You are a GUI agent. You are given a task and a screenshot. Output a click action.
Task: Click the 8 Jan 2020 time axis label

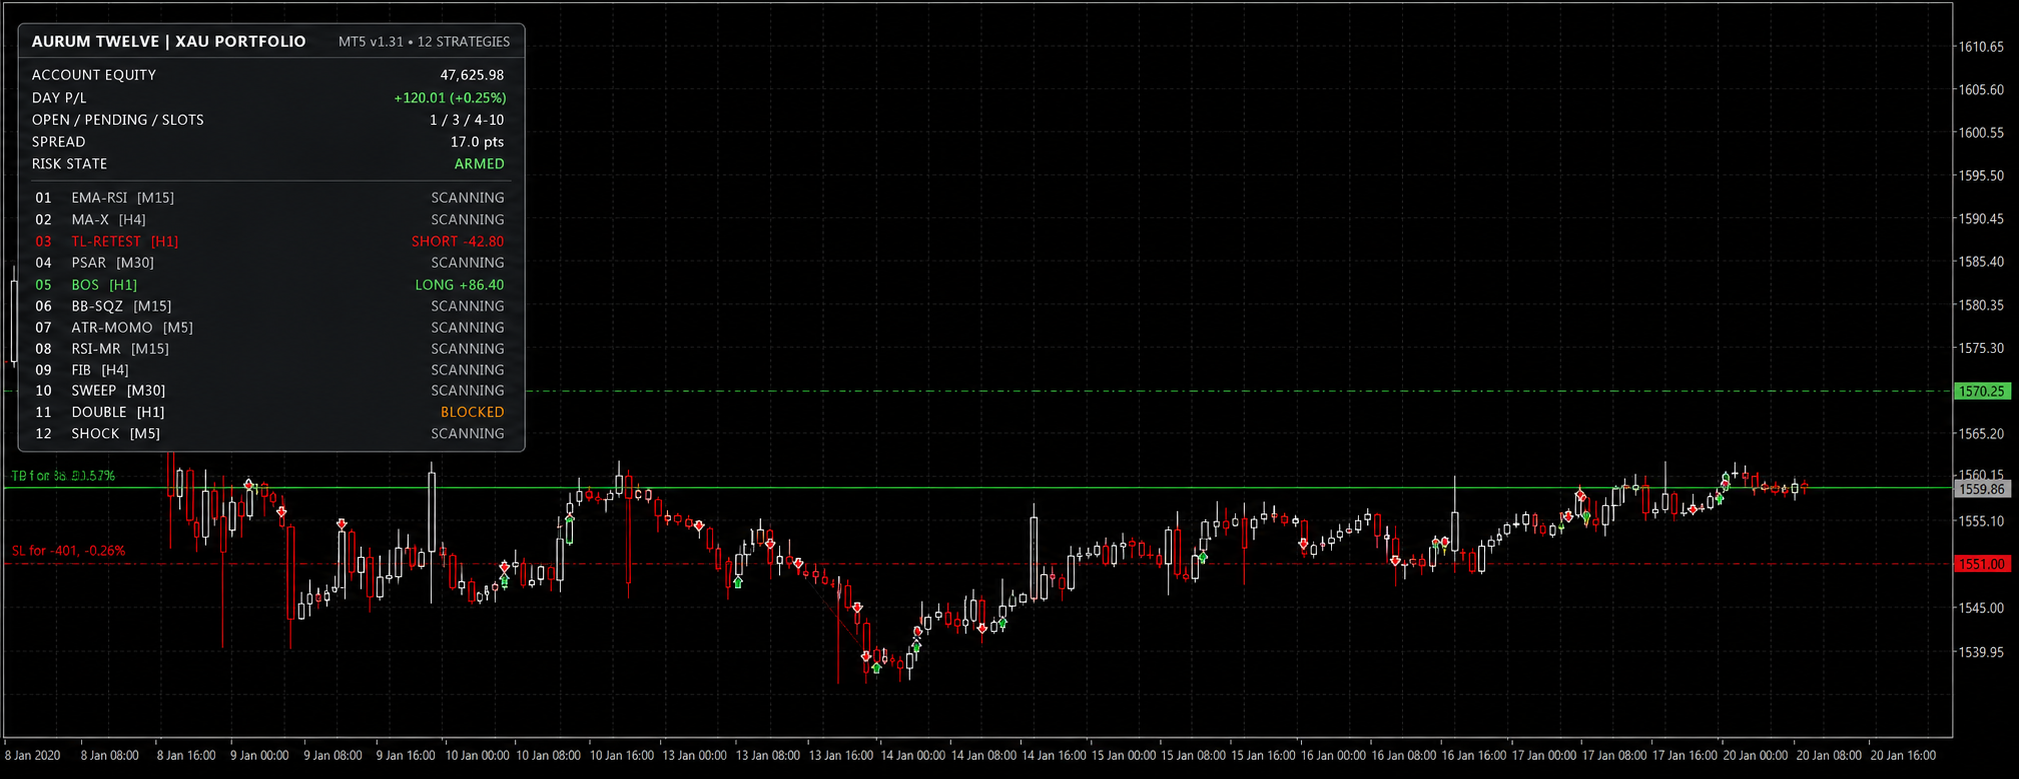coord(32,756)
